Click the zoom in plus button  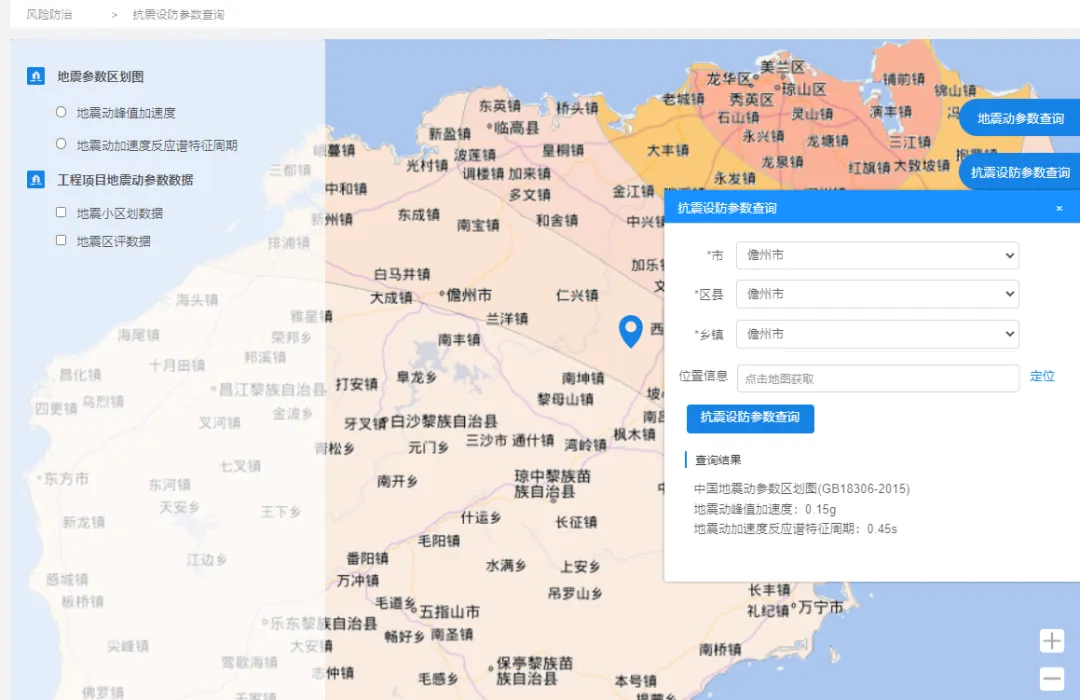point(1051,641)
